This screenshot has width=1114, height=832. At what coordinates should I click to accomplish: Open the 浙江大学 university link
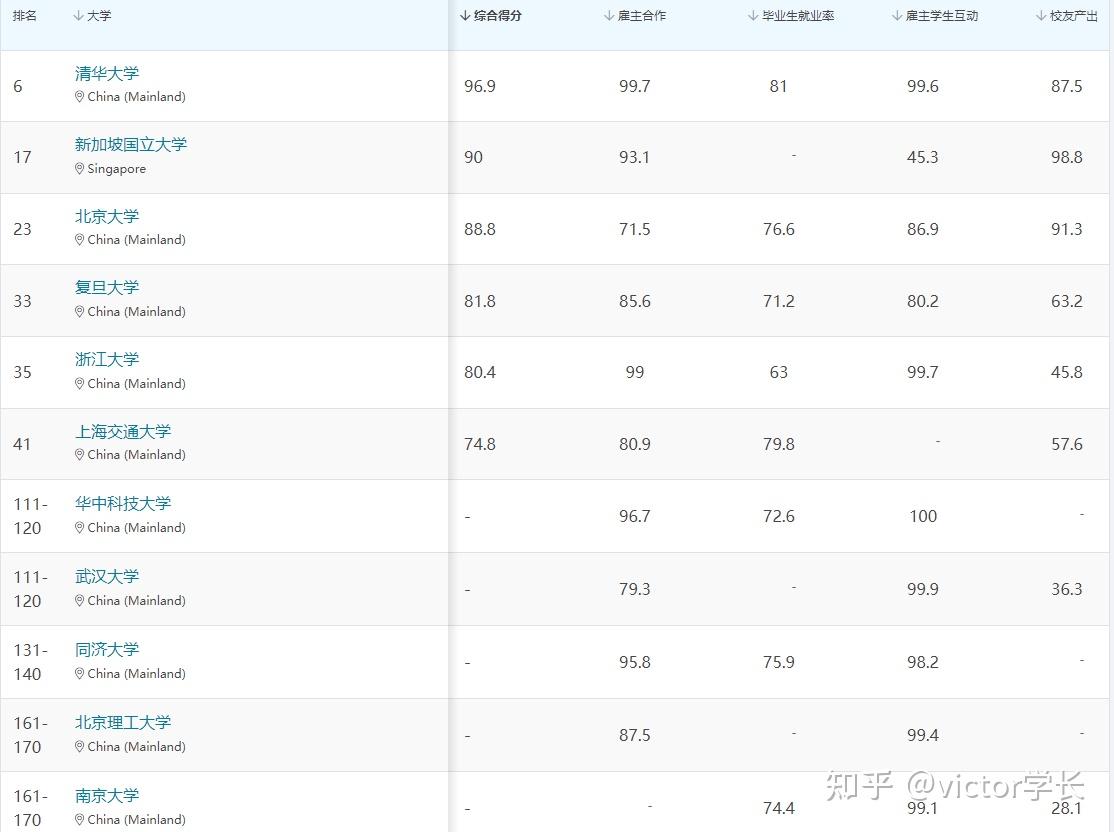(x=107, y=360)
